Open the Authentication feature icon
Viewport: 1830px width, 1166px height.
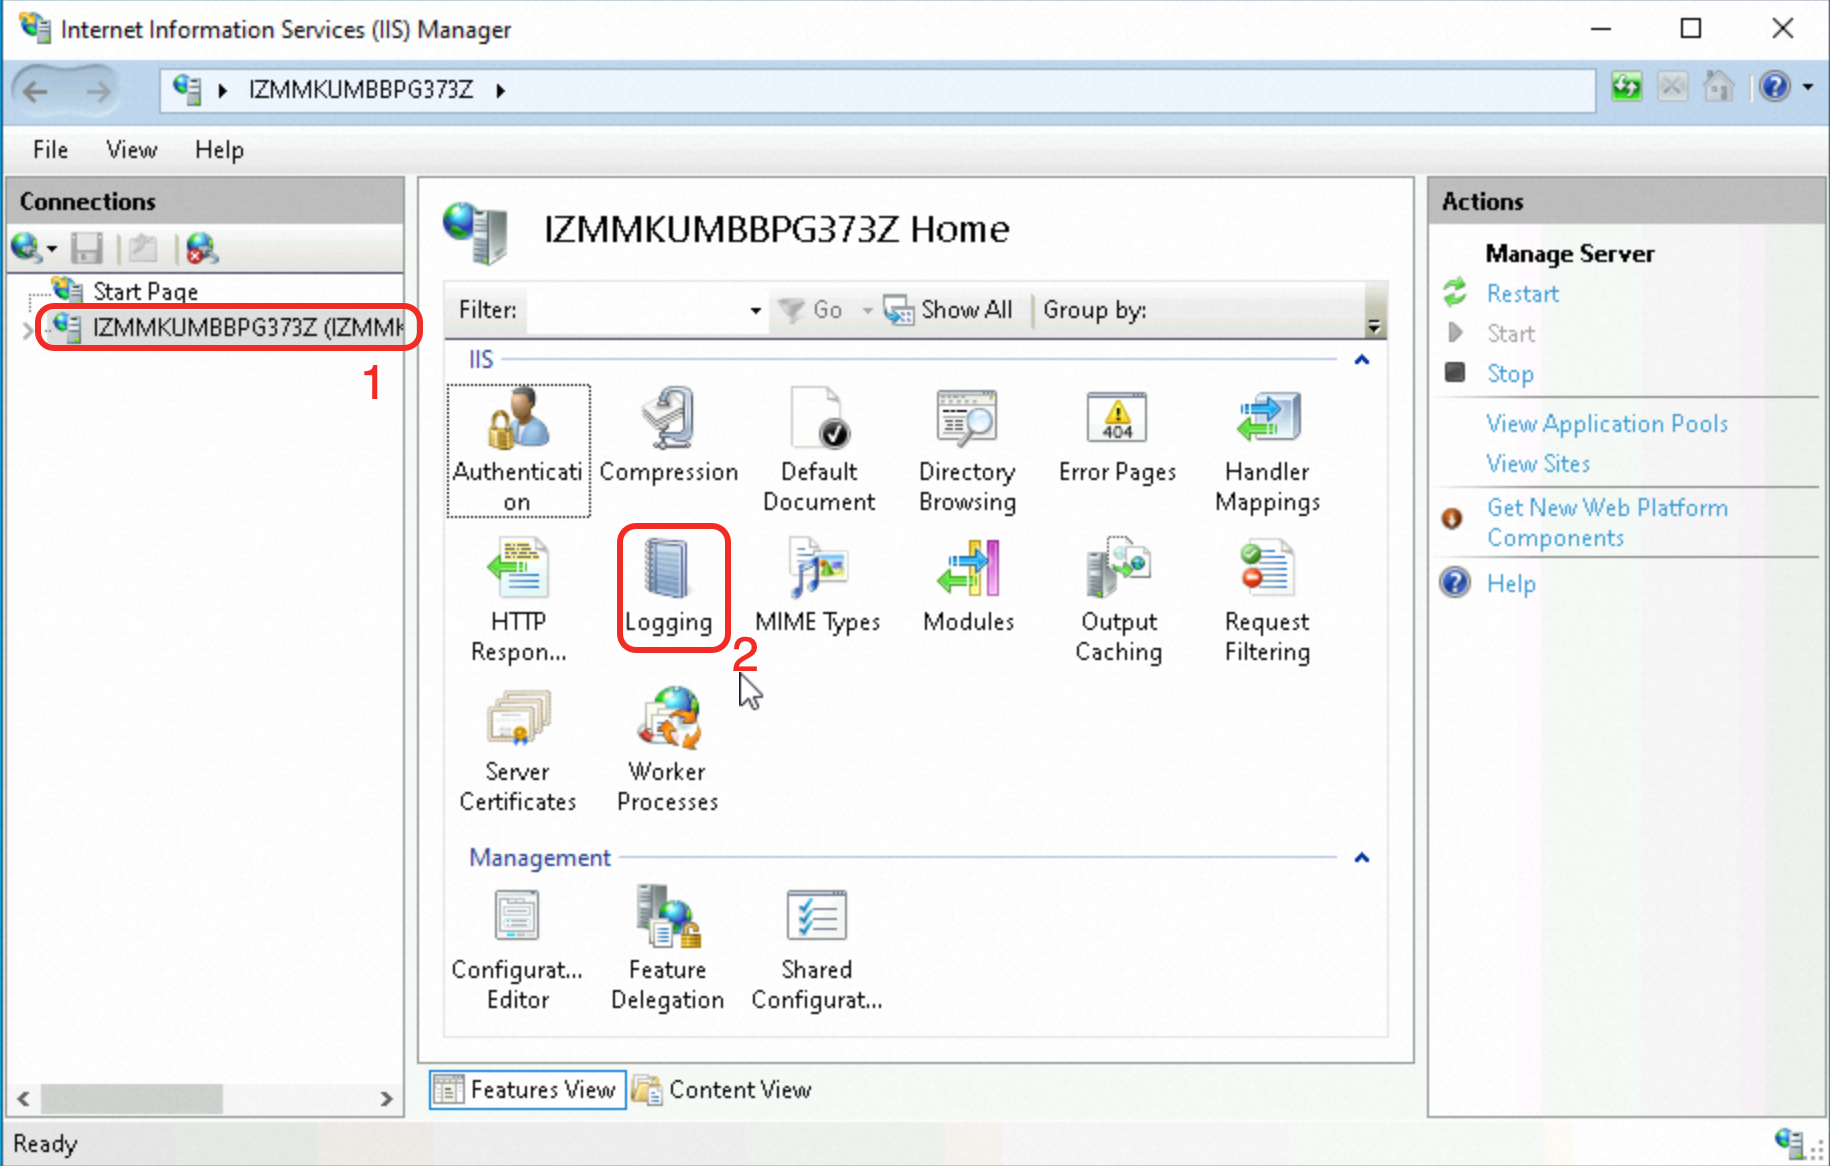coord(518,450)
